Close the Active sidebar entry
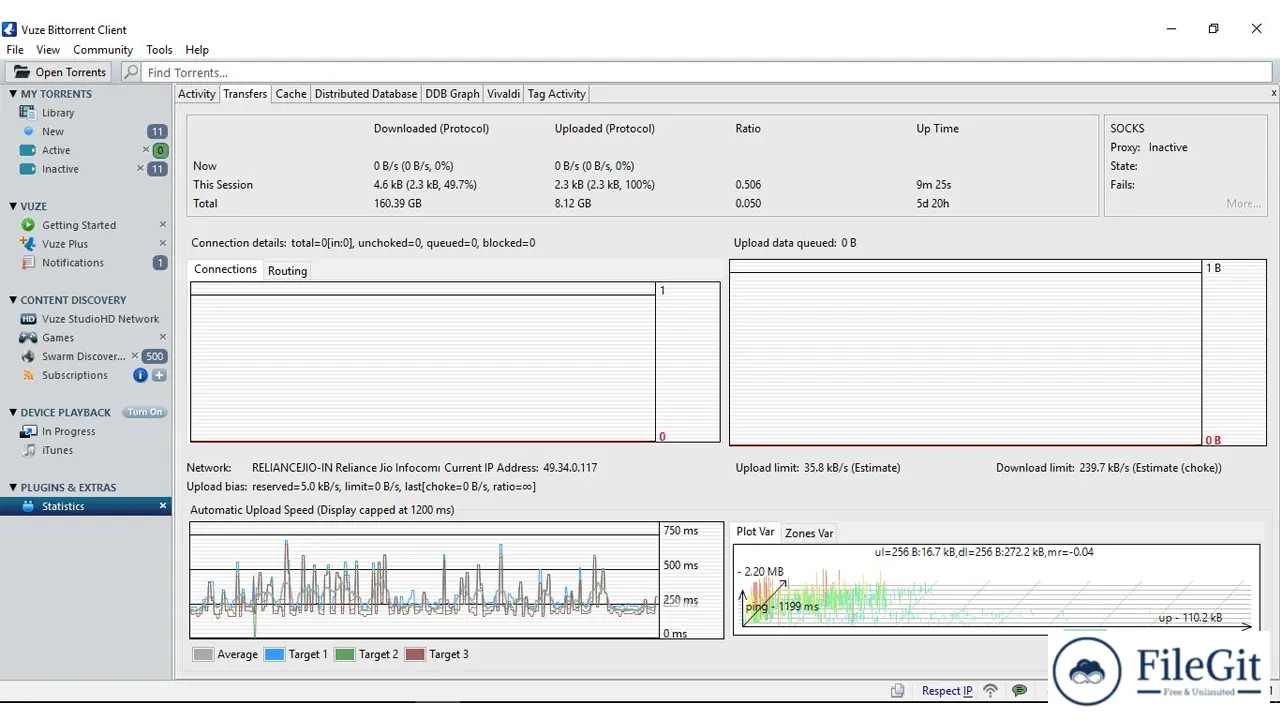1280x720 pixels. click(x=145, y=150)
